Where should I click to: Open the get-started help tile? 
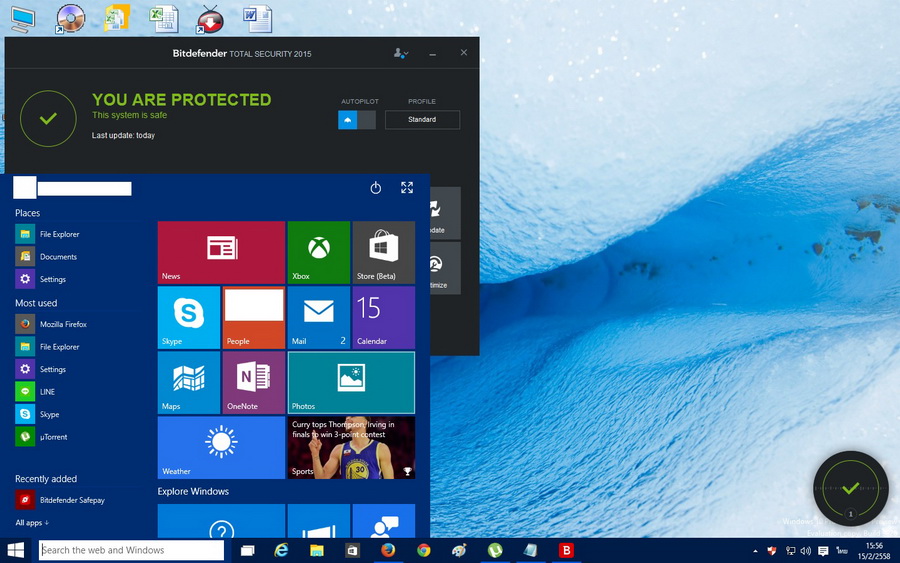coord(221,521)
